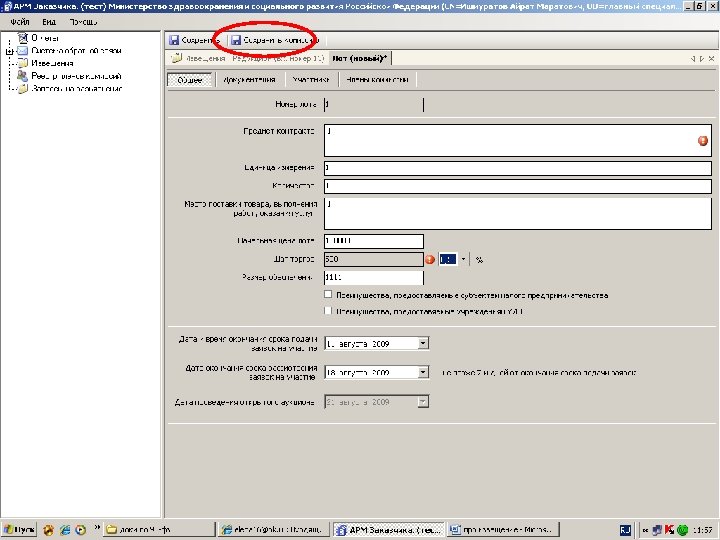Select the Лот (новый)* document tab
Viewport: 720px width, 540px height.
point(360,58)
